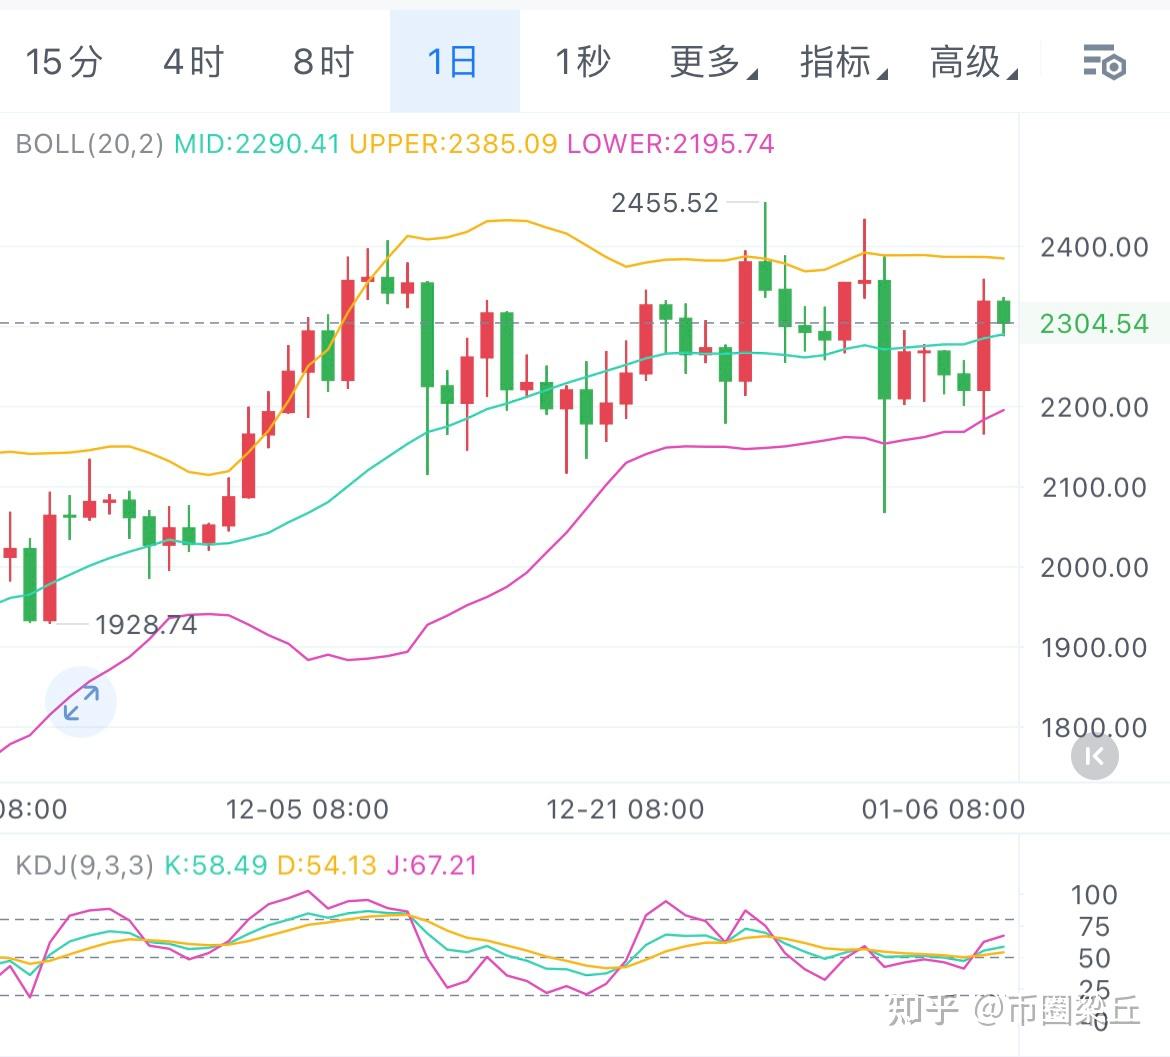
Task: Tap the 100 level on the KDJ axis
Action: coord(1094,895)
